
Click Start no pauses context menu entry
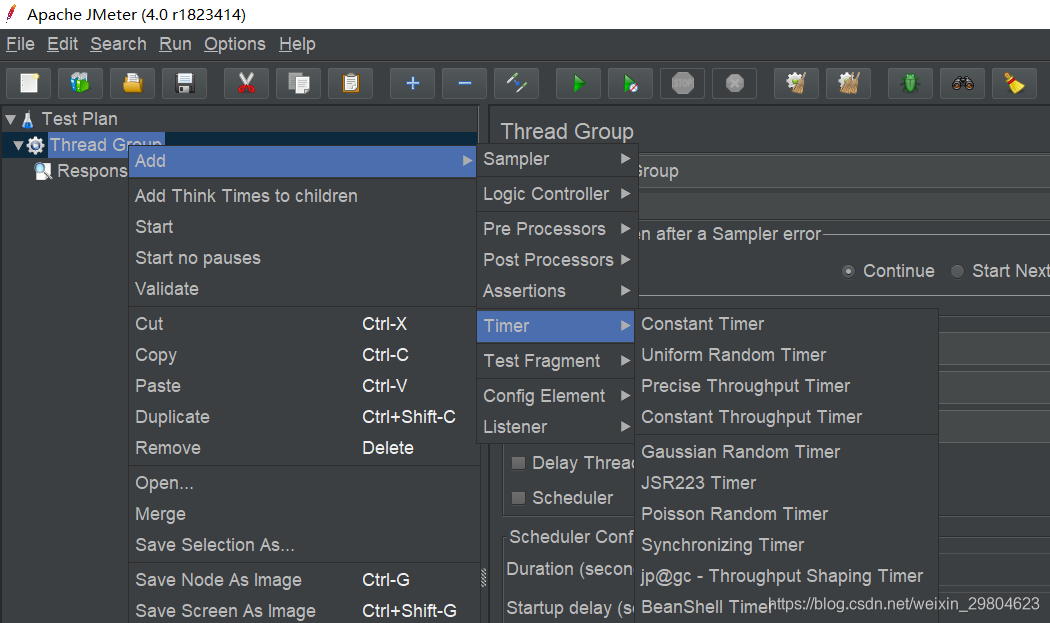click(303, 259)
